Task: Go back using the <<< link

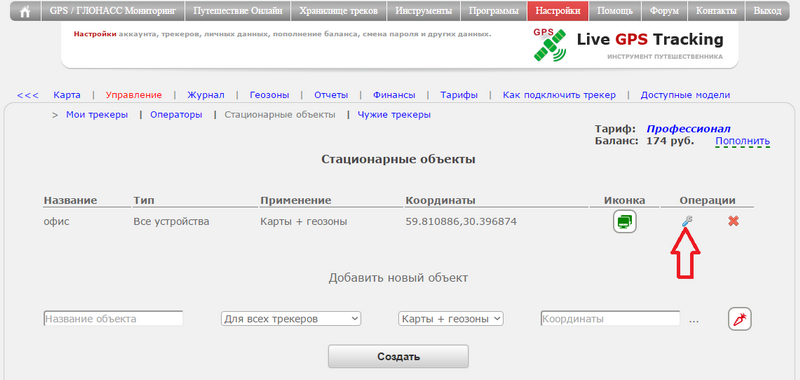Action: (28, 95)
